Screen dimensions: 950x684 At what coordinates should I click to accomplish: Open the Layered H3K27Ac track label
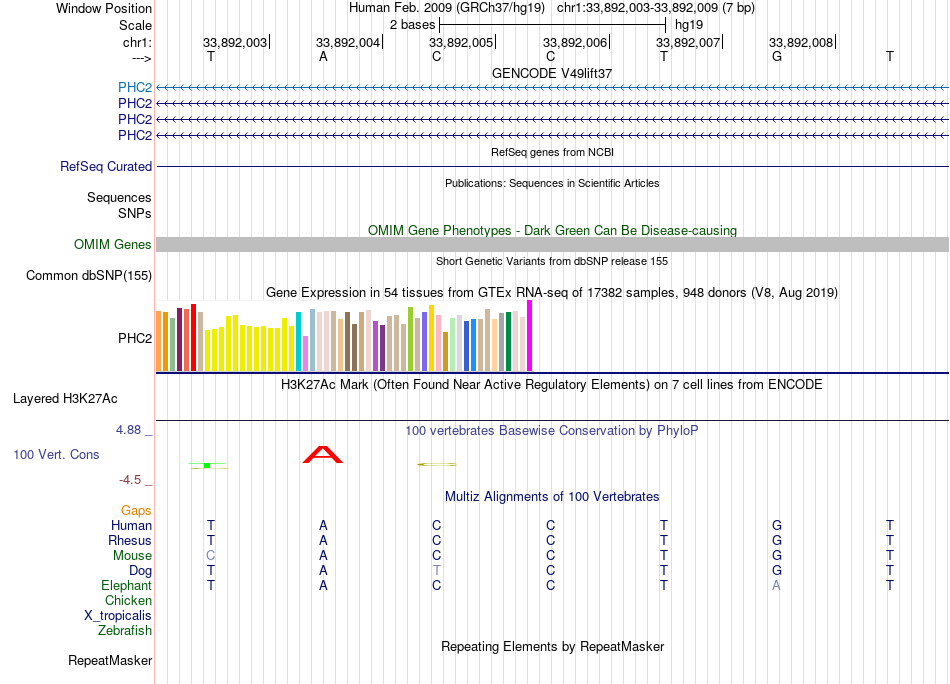(65, 399)
